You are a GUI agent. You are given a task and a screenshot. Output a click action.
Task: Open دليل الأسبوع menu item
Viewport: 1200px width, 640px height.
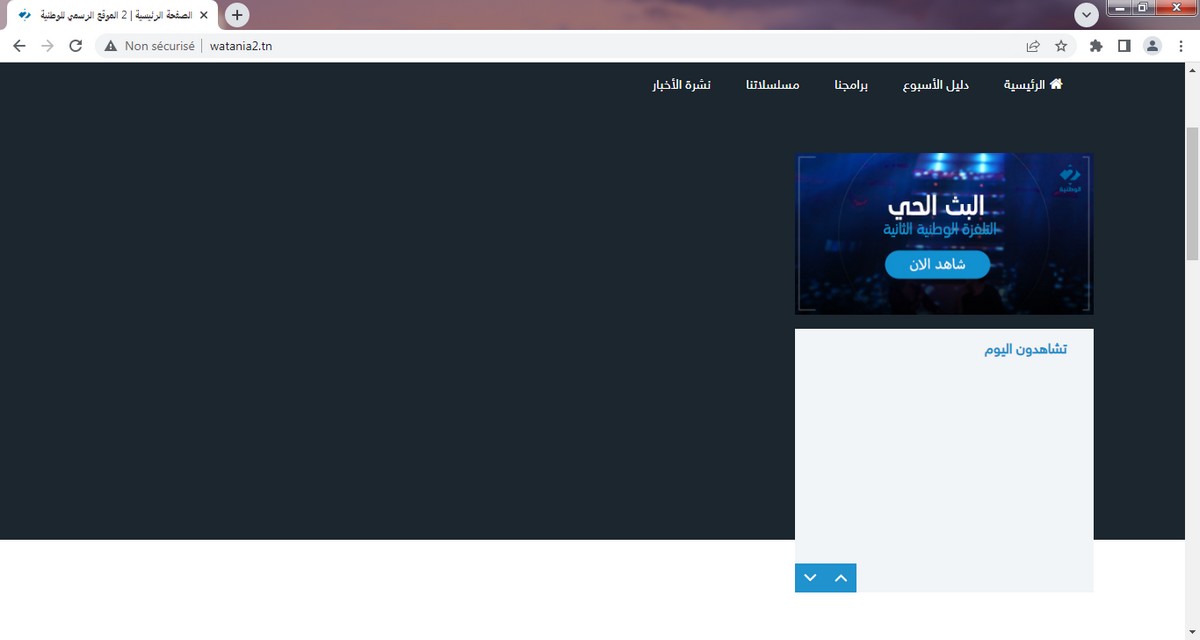(x=935, y=85)
